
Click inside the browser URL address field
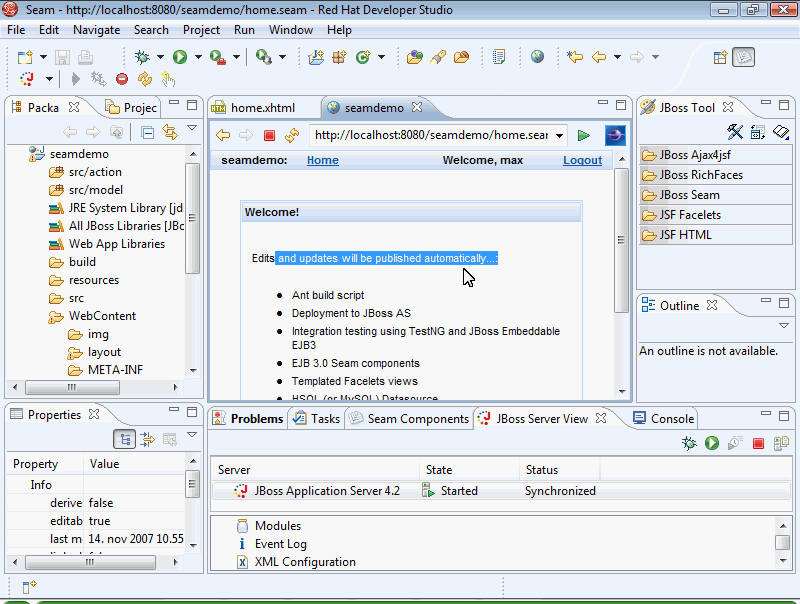coord(432,135)
